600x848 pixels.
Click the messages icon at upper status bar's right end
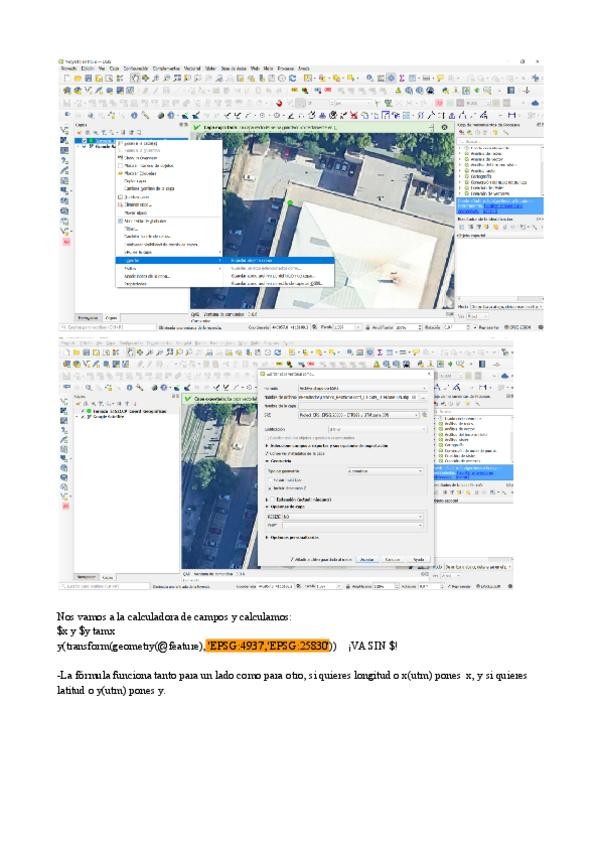point(541,327)
